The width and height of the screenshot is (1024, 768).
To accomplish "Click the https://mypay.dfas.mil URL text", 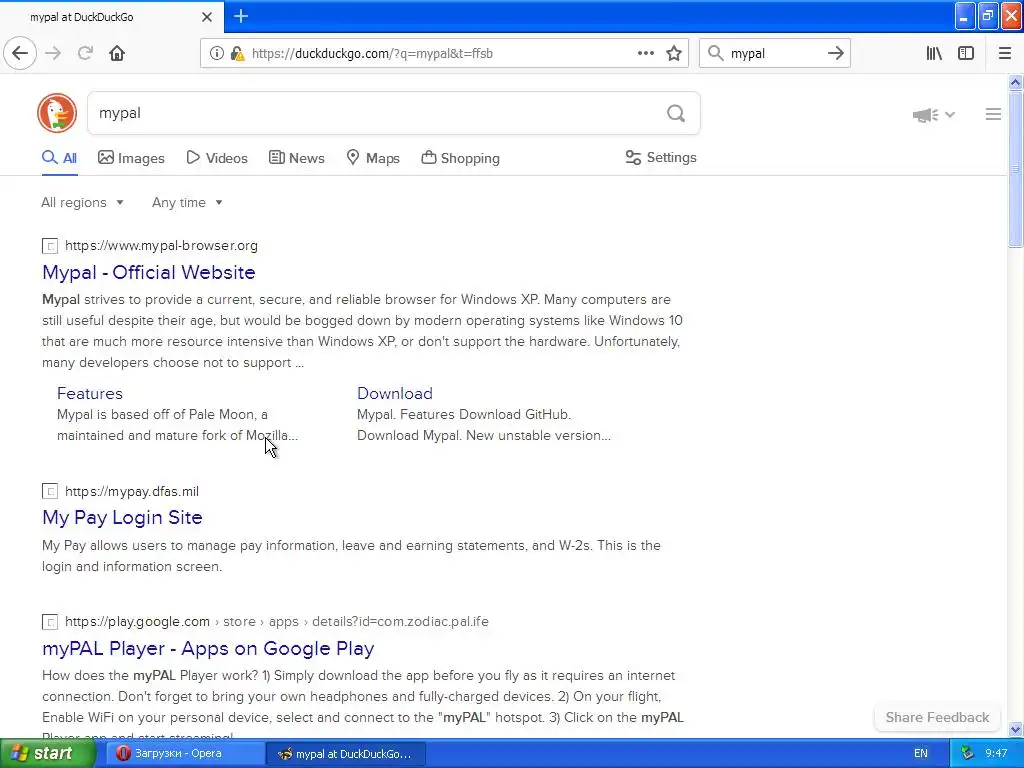I will 132,491.
